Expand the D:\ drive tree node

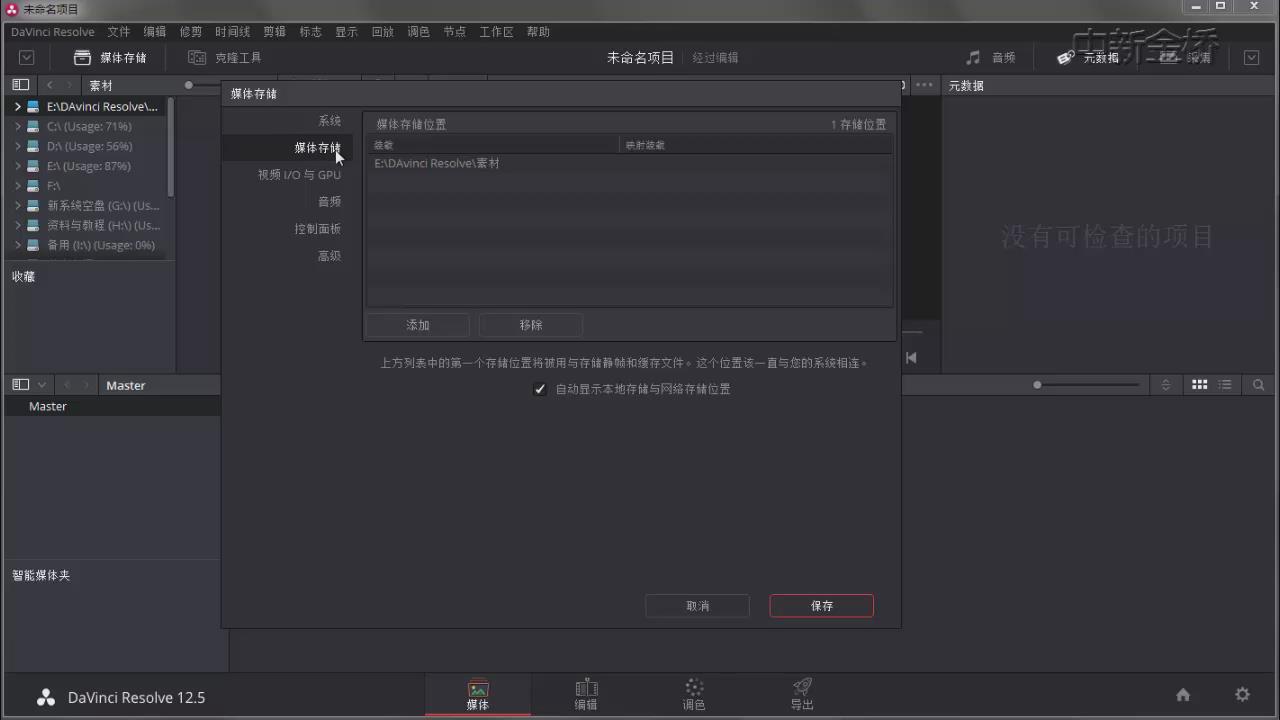point(18,146)
